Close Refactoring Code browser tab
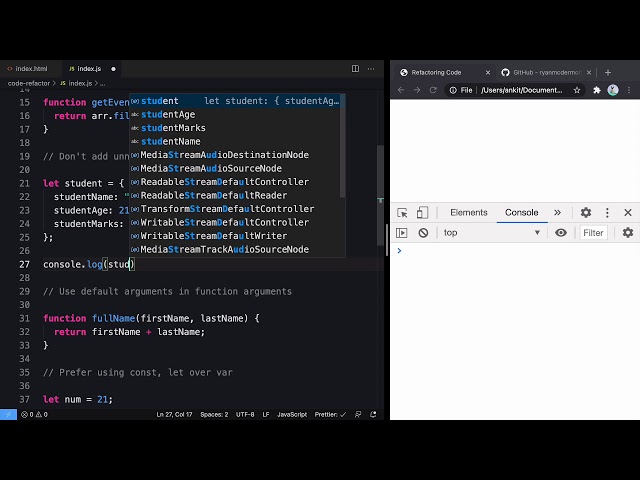This screenshot has height=480, width=640. [x=488, y=72]
